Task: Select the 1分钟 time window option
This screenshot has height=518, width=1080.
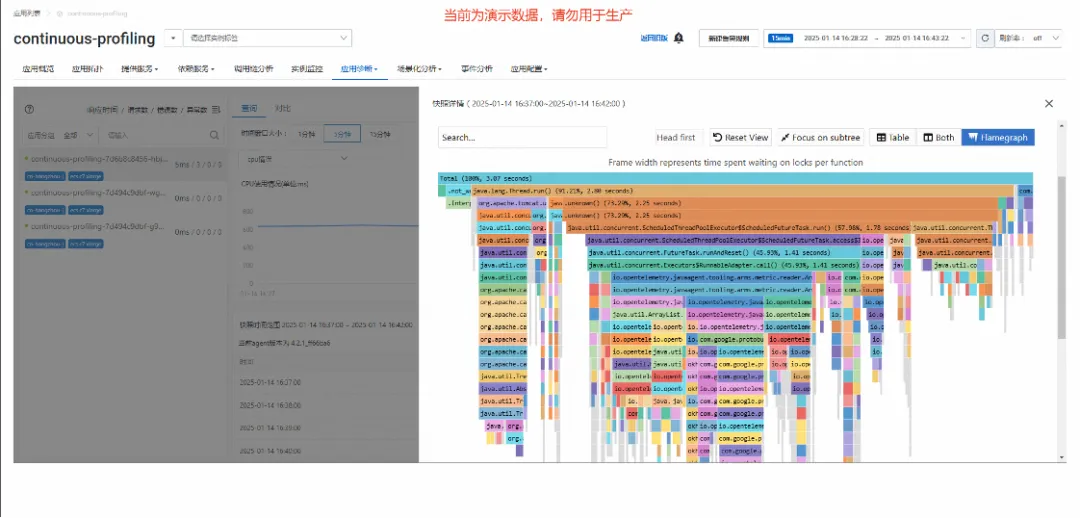Action: coord(306,134)
